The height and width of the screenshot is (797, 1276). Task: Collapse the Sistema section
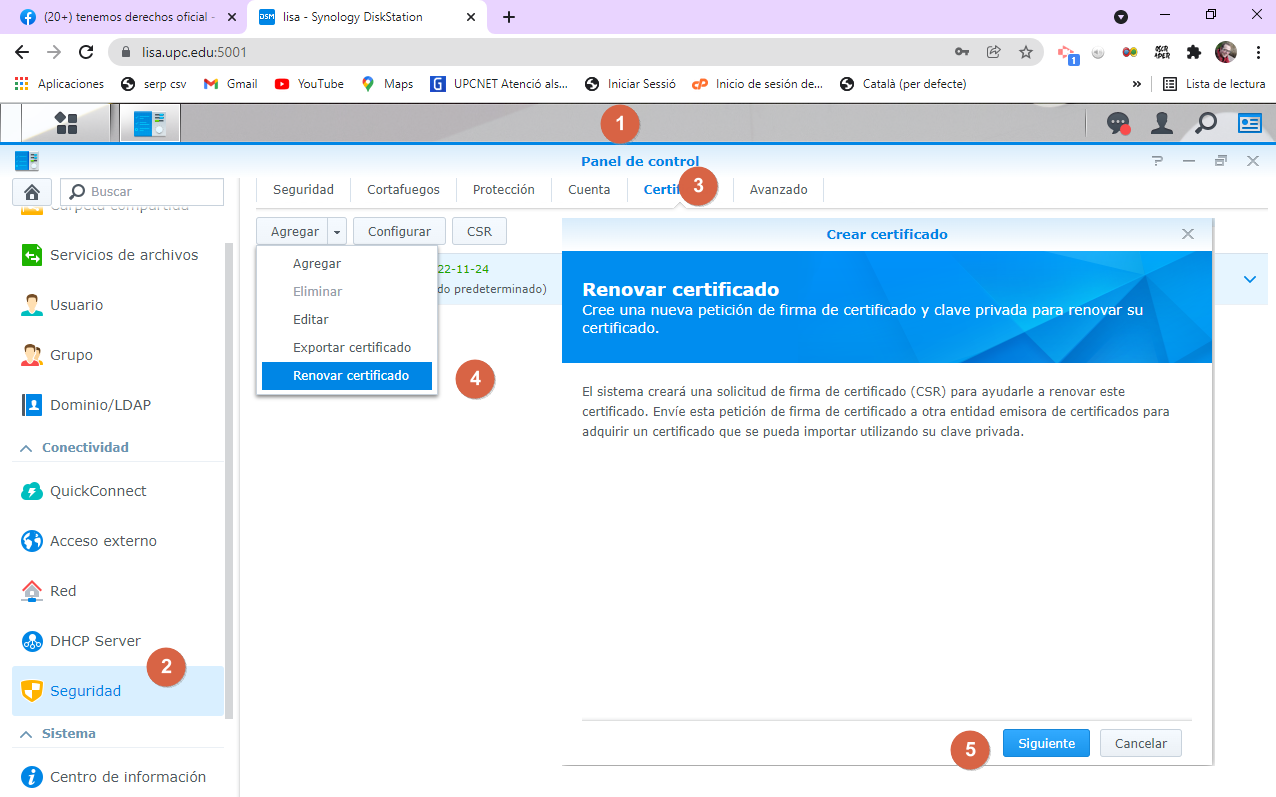pyautogui.click(x=27, y=734)
